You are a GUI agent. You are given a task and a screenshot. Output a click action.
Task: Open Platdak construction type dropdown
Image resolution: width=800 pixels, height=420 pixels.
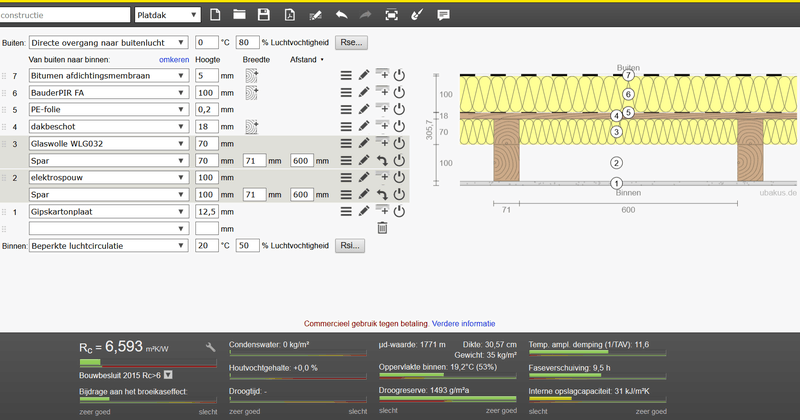pyautogui.click(x=167, y=15)
